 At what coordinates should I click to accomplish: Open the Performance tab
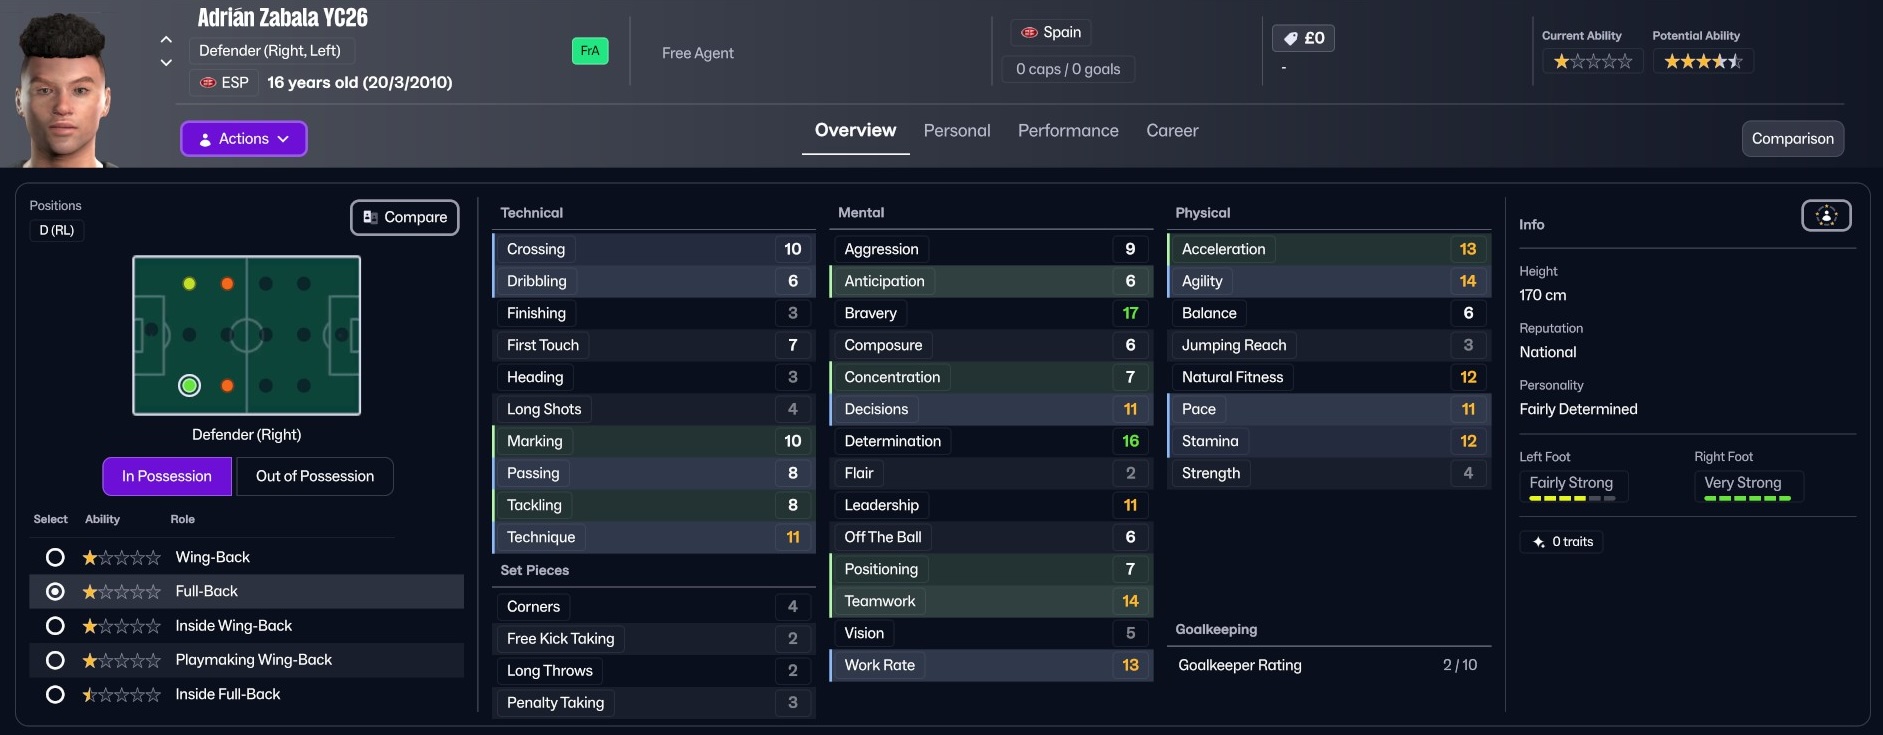click(1068, 131)
